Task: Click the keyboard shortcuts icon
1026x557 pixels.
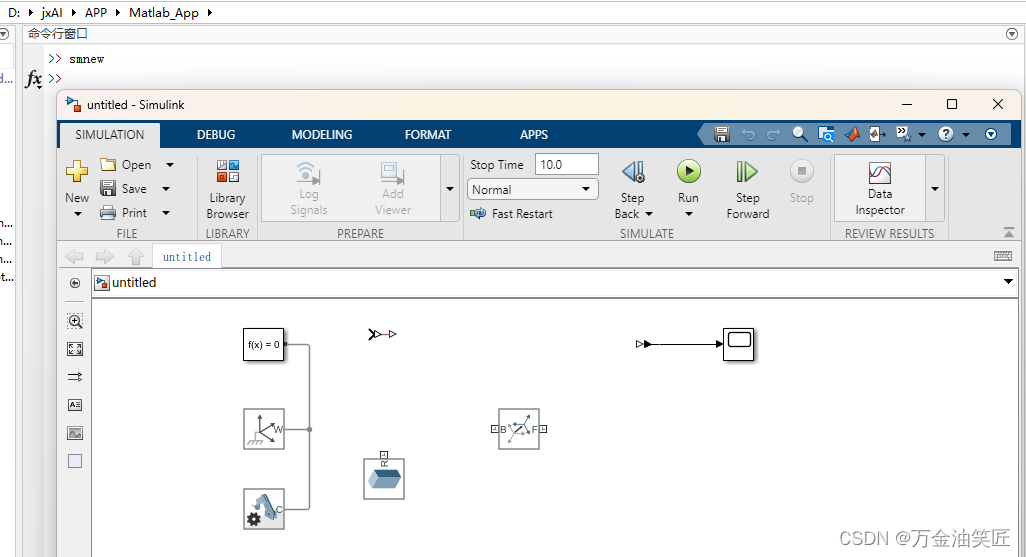Action: [x=1002, y=256]
